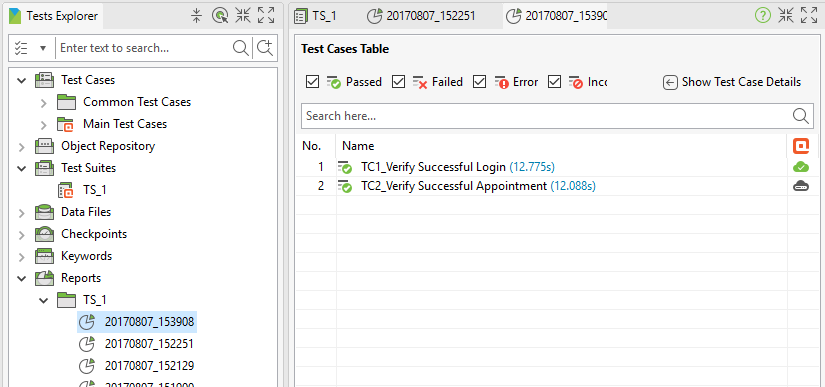This screenshot has width=825, height=387.
Task: Select Common Test Cases folder label
Action: click(137, 102)
